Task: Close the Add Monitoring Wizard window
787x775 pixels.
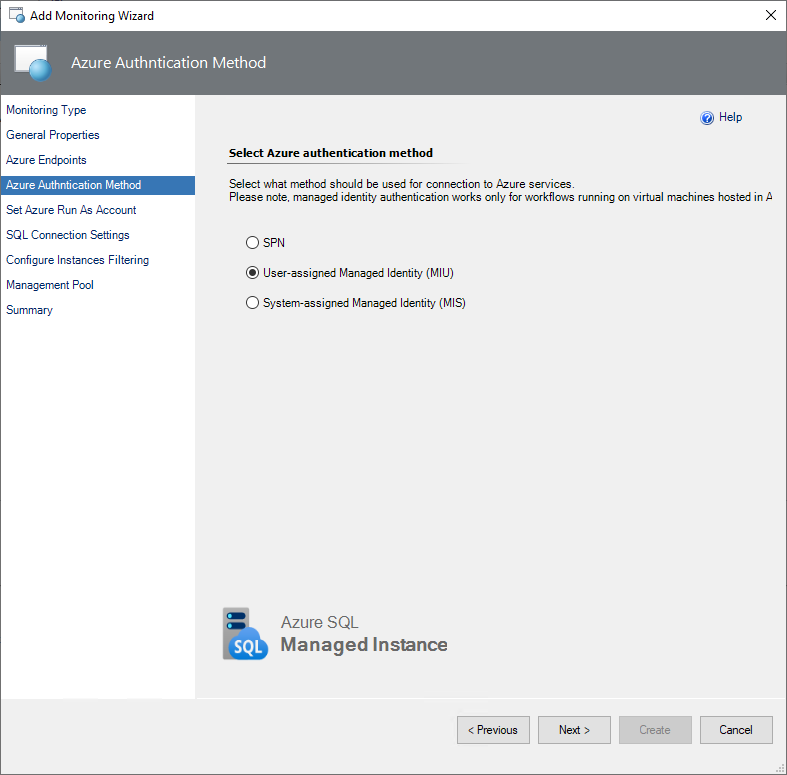Action: [x=771, y=15]
